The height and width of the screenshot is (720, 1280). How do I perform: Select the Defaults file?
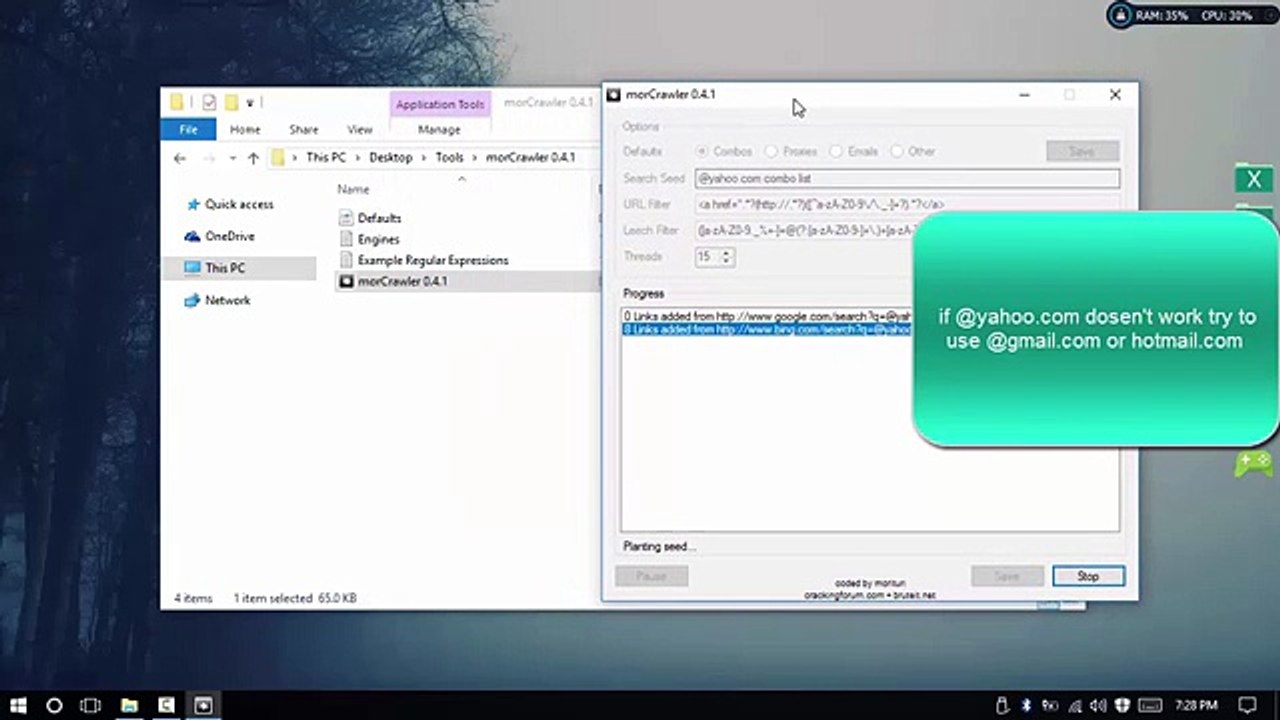(x=379, y=218)
